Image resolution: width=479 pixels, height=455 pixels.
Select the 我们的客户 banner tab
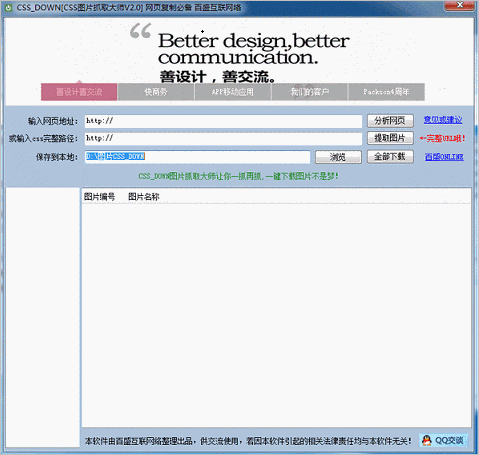tap(310, 92)
